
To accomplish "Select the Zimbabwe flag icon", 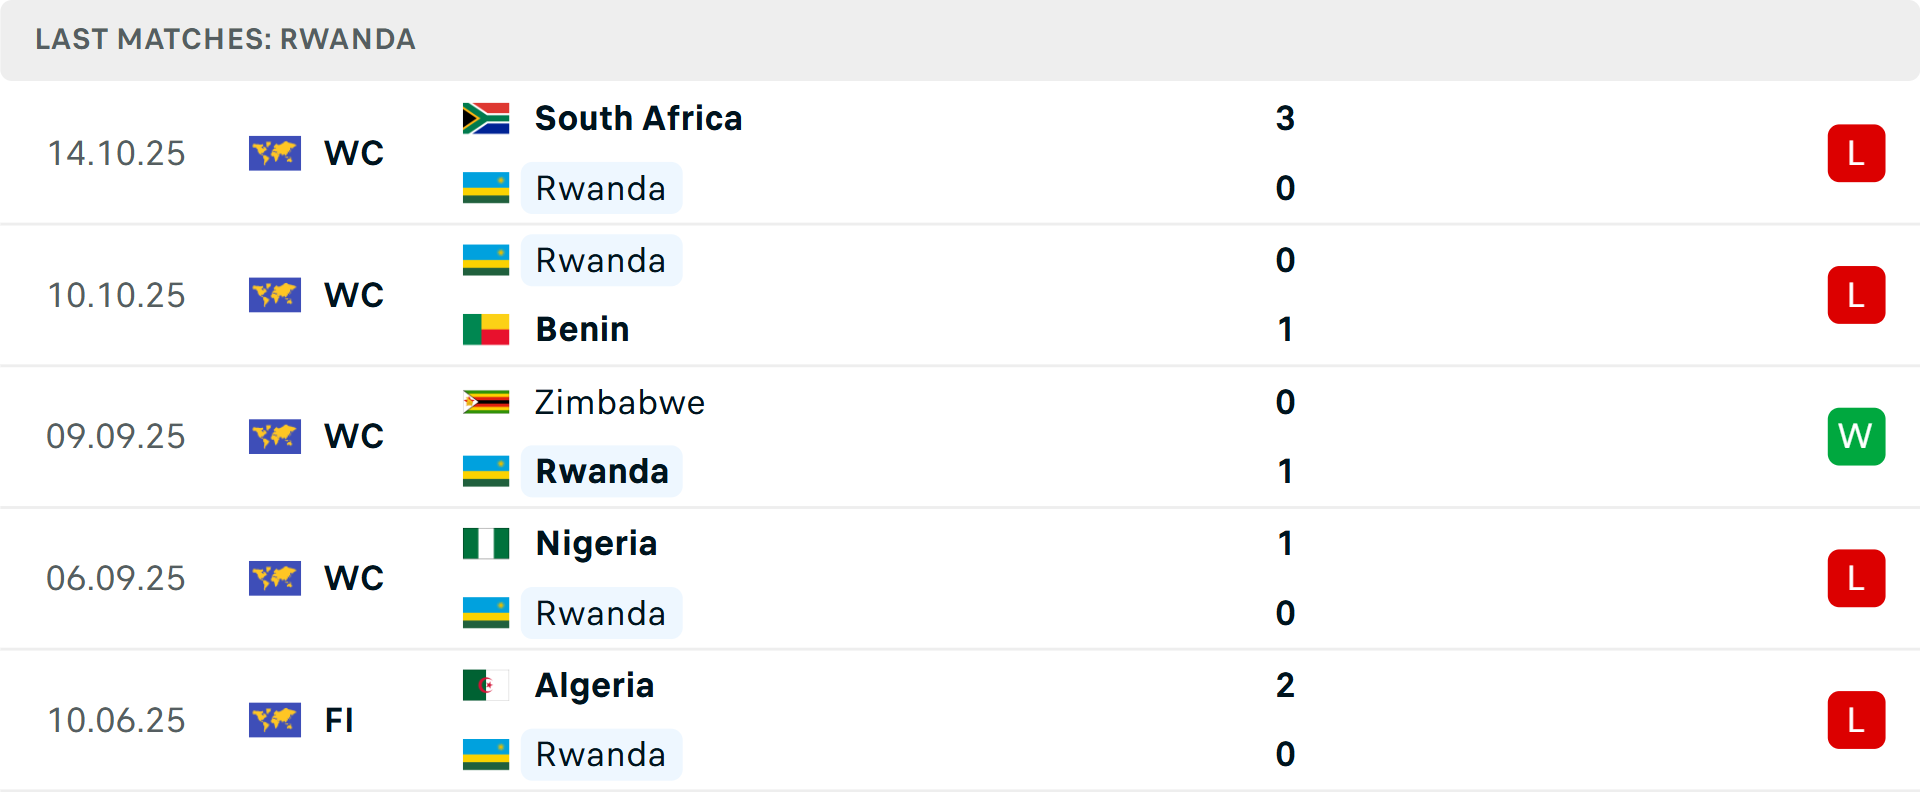I will (x=486, y=402).
